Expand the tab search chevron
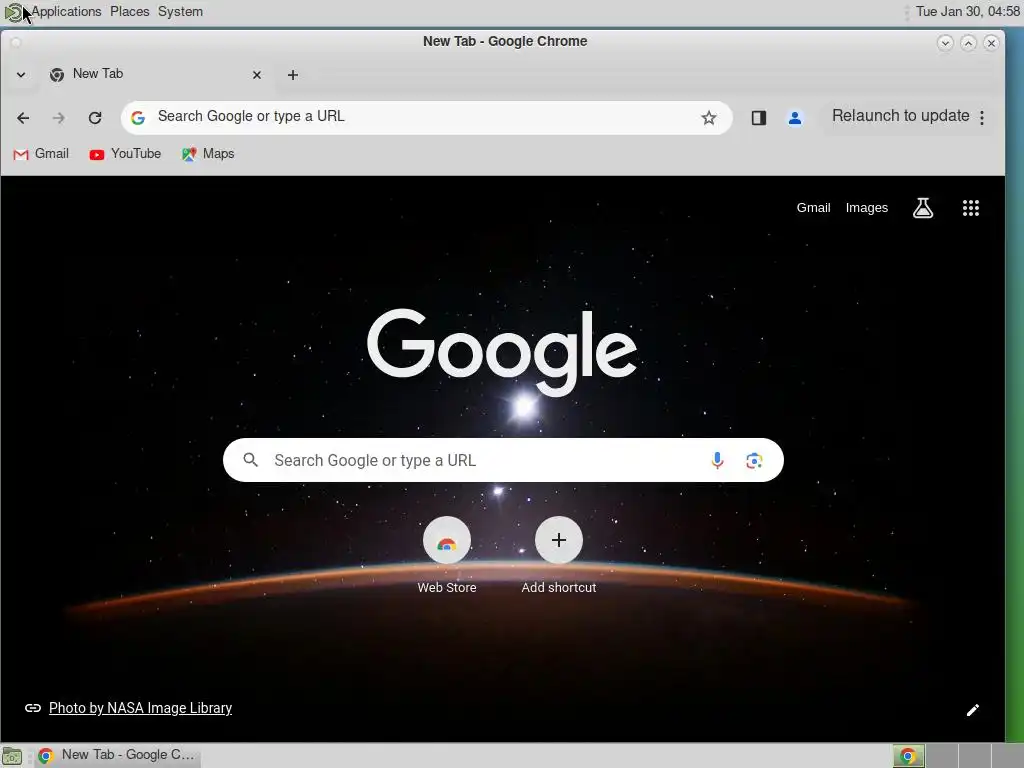This screenshot has width=1024, height=768. click(21, 74)
